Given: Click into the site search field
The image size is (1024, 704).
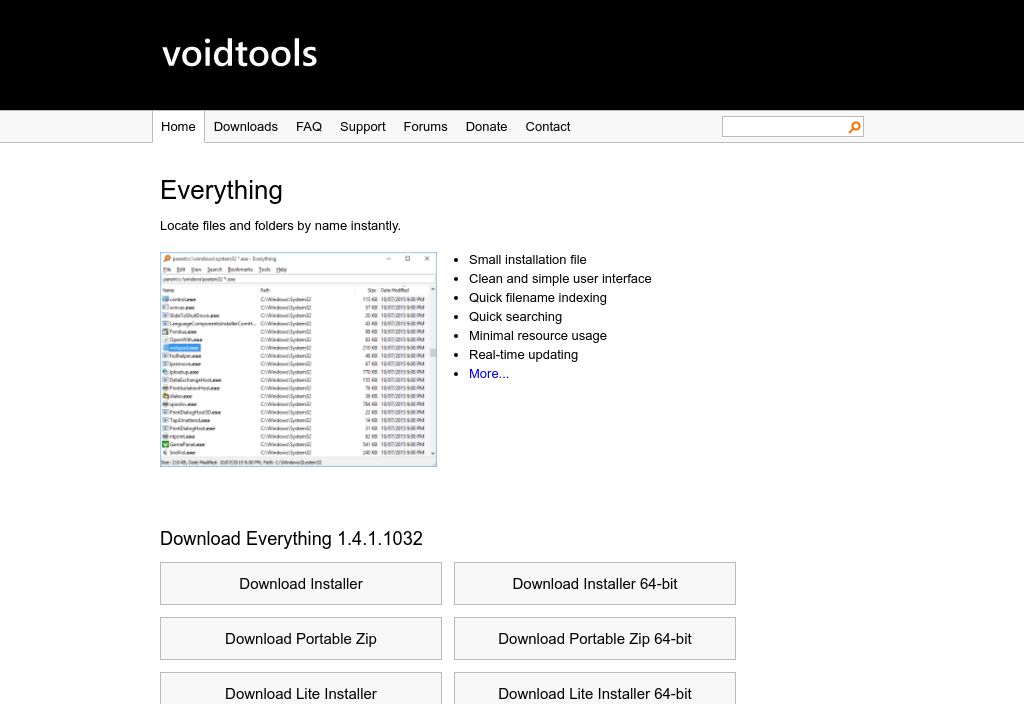Looking at the screenshot, I should pos(784,127).
